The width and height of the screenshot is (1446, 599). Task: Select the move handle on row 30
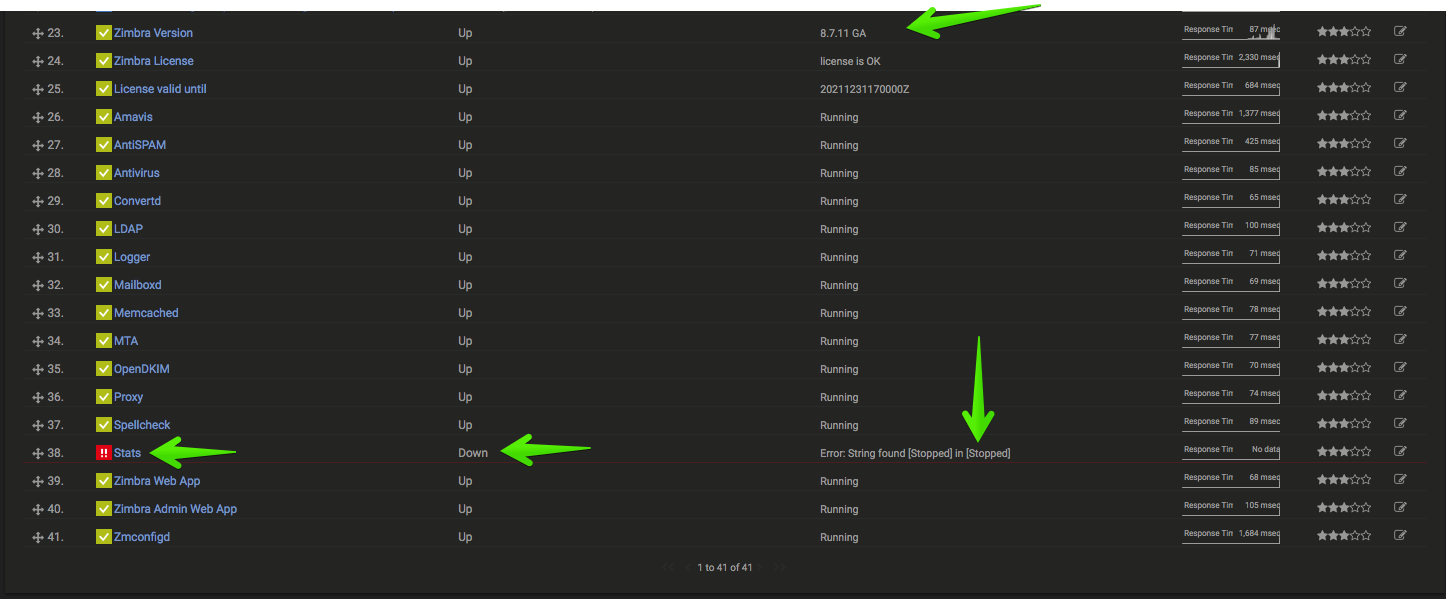(38, 229)
